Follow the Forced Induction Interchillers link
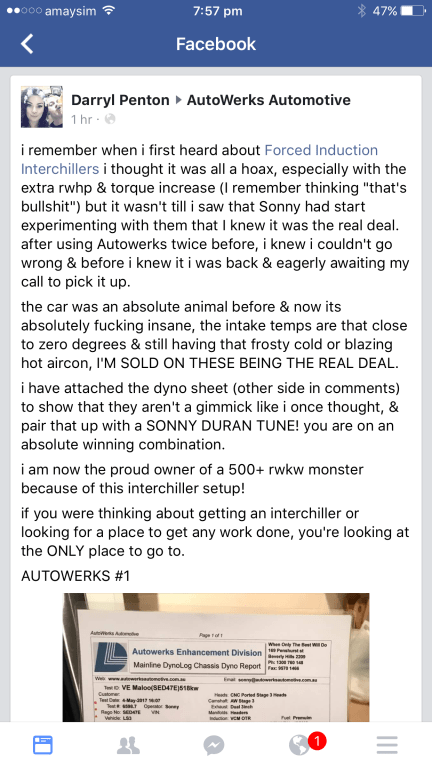432x768 pixels. click(x=199, y=159)
